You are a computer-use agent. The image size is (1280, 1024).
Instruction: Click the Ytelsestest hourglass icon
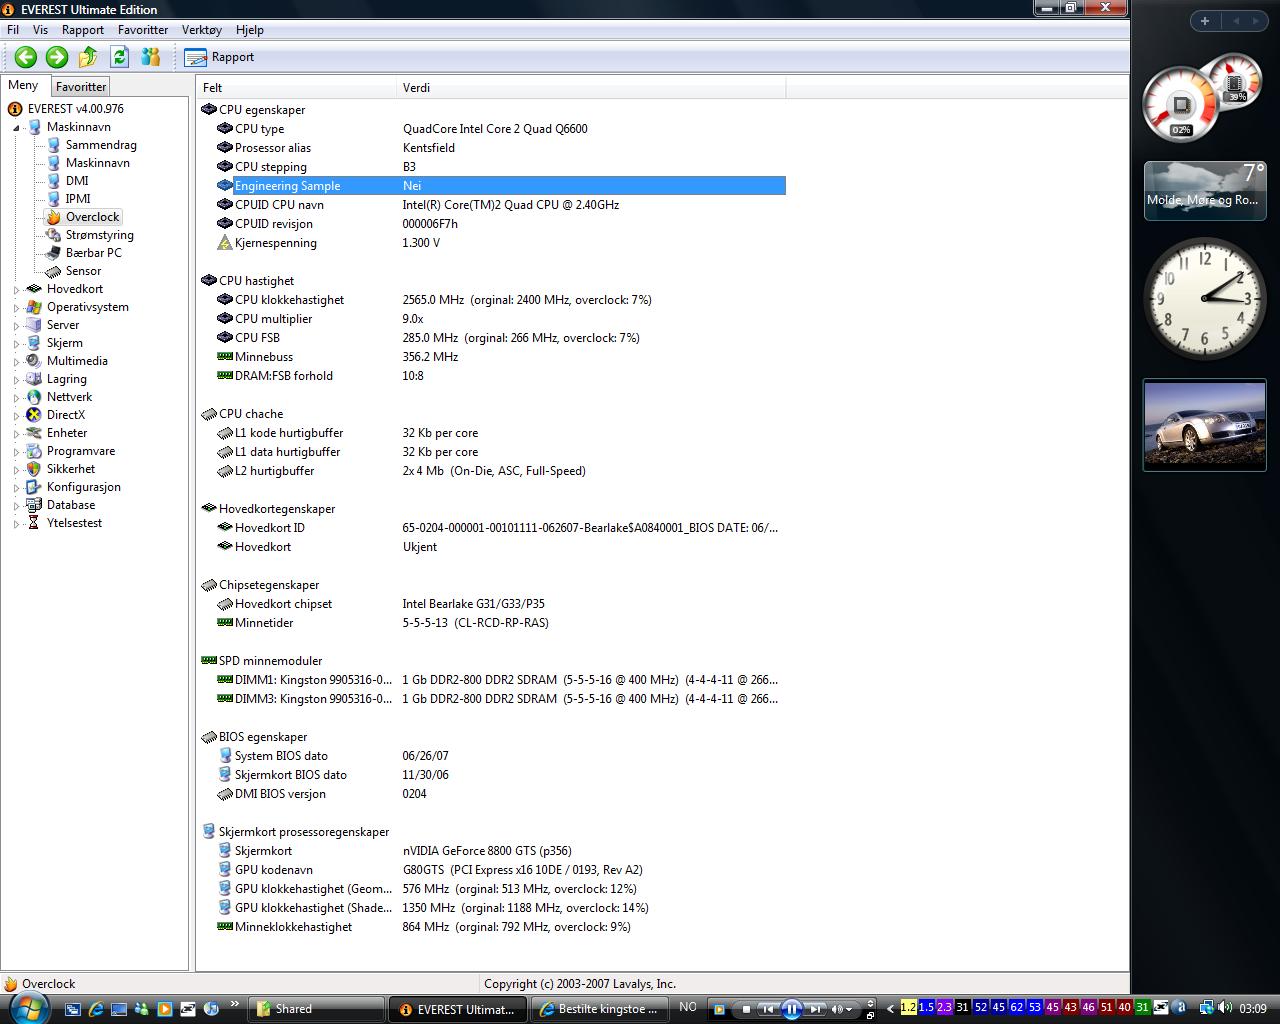[x=34, y=523]
